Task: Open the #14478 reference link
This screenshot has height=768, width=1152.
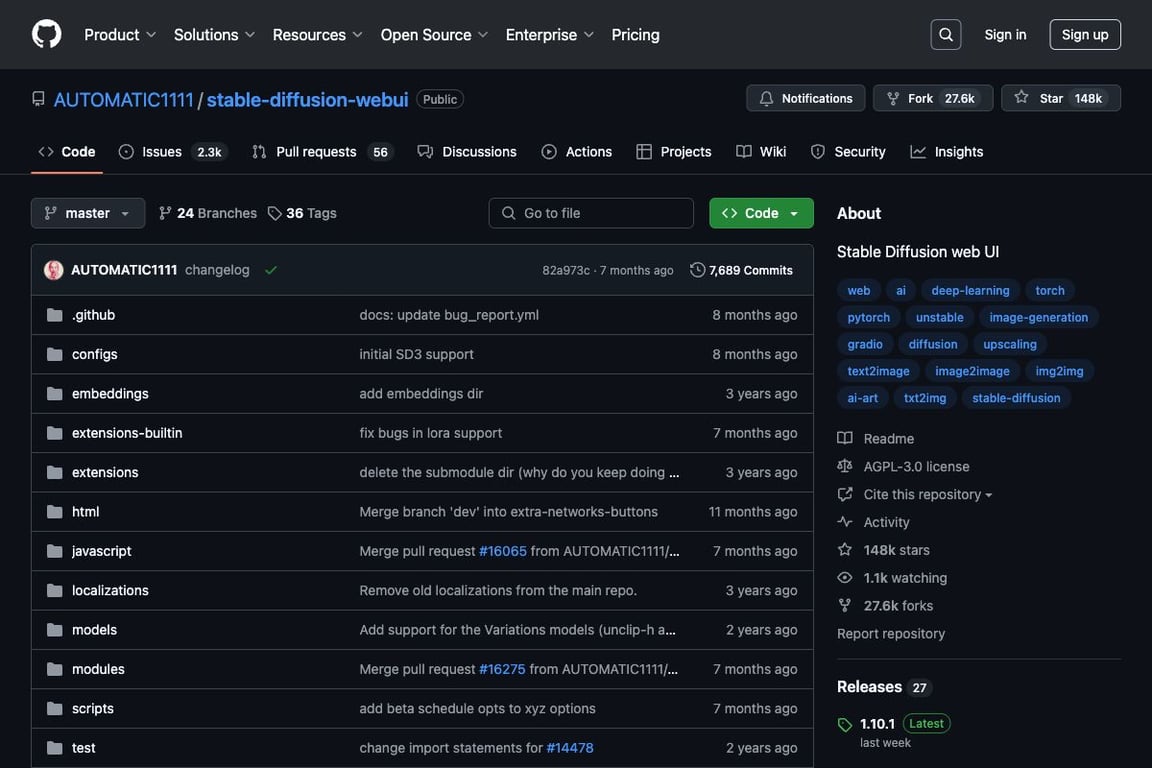Action: [570, 748]
